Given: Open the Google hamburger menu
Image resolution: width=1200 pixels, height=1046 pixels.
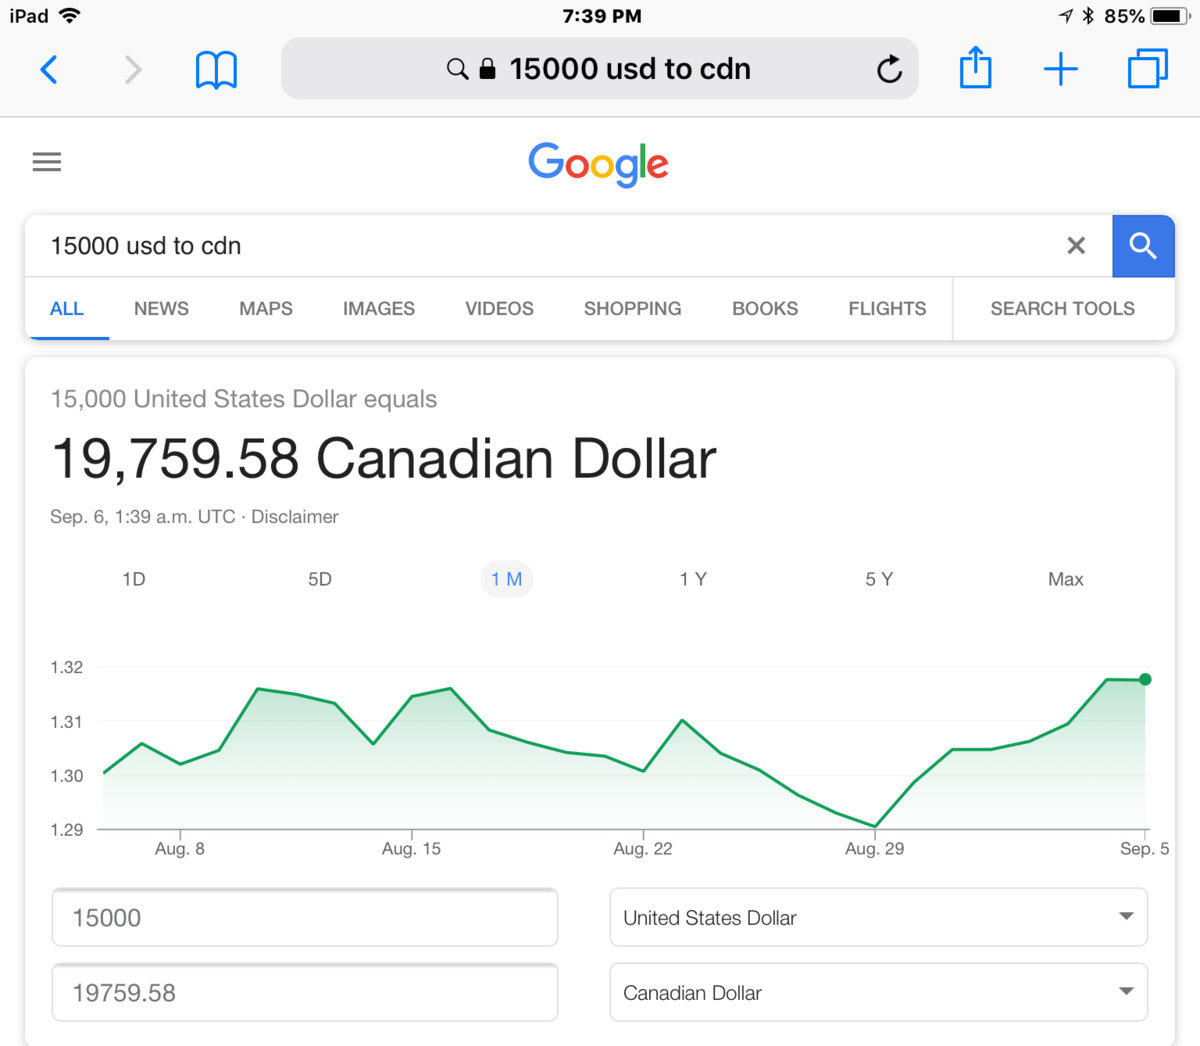Looking at the screenshot, I should (x=47, y=162).
